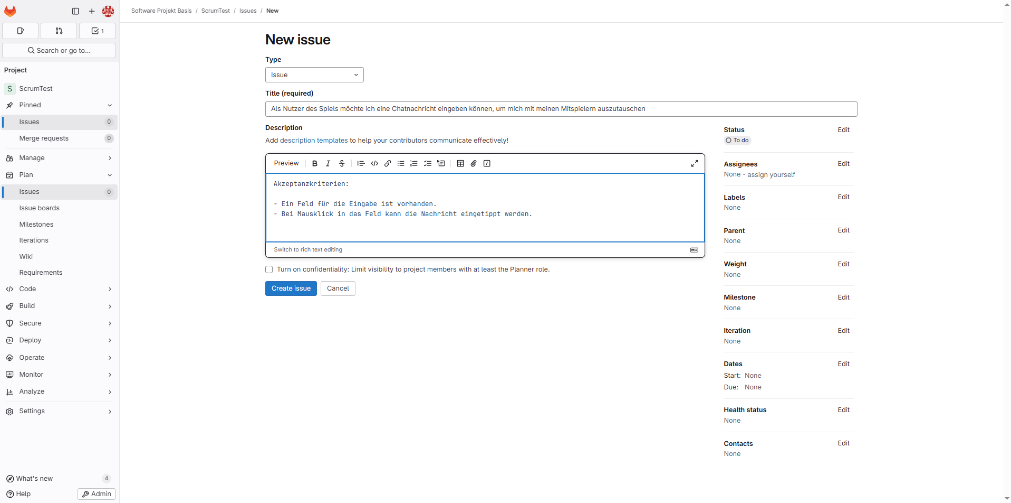1011x503 pixels.
Task: Switch to the Preview tab
Action: tap(286, 163)
